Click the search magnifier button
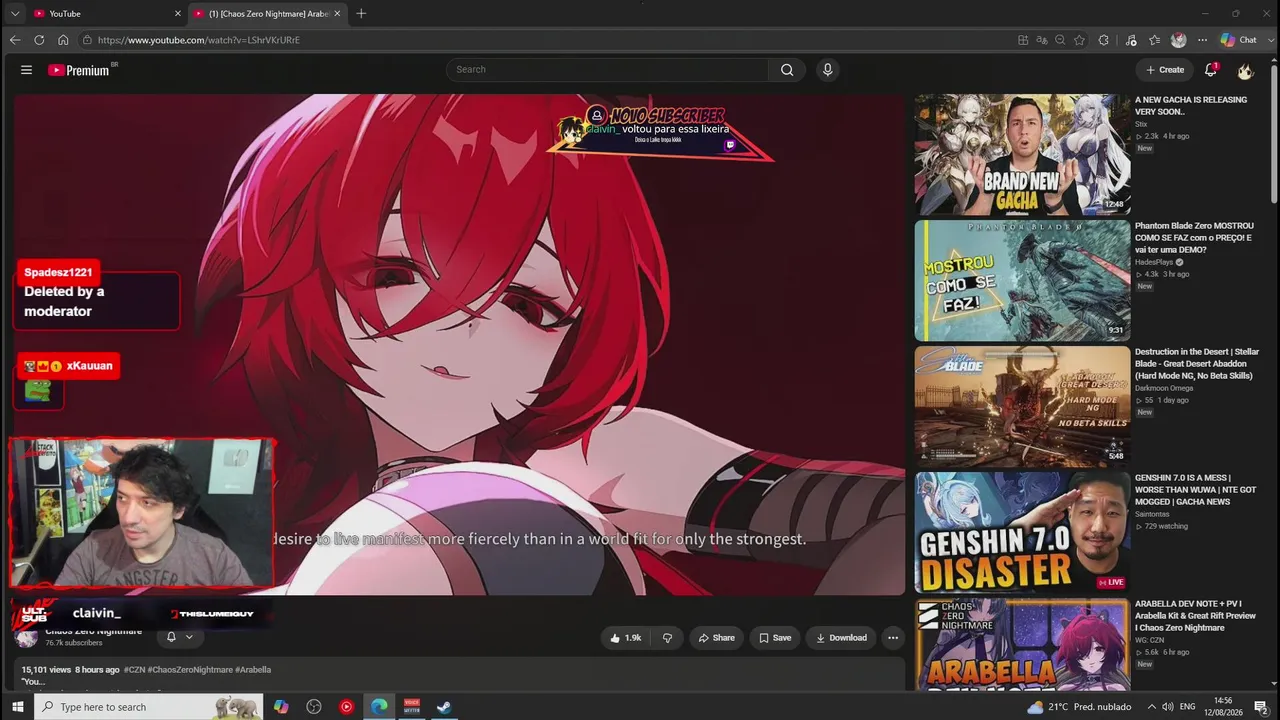The width and height of the screenshot is (1280, 720). 787,70
